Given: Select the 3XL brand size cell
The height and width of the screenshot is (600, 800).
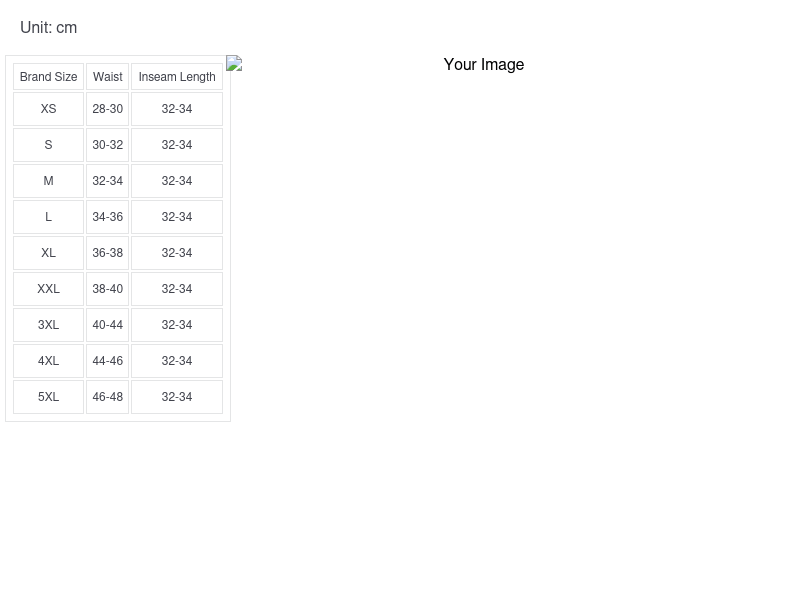Looking at the screenshot, I should pyautogui.click(x=48, y=325).
